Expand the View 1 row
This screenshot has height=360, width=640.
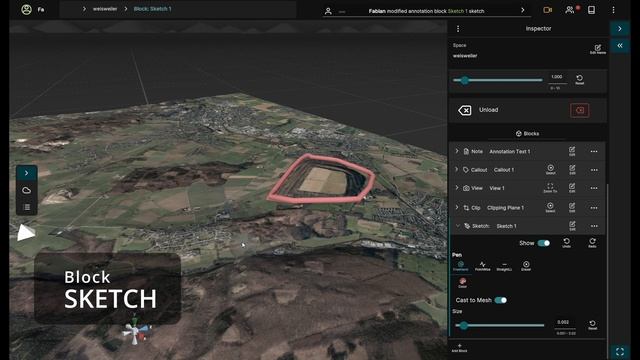457,188
